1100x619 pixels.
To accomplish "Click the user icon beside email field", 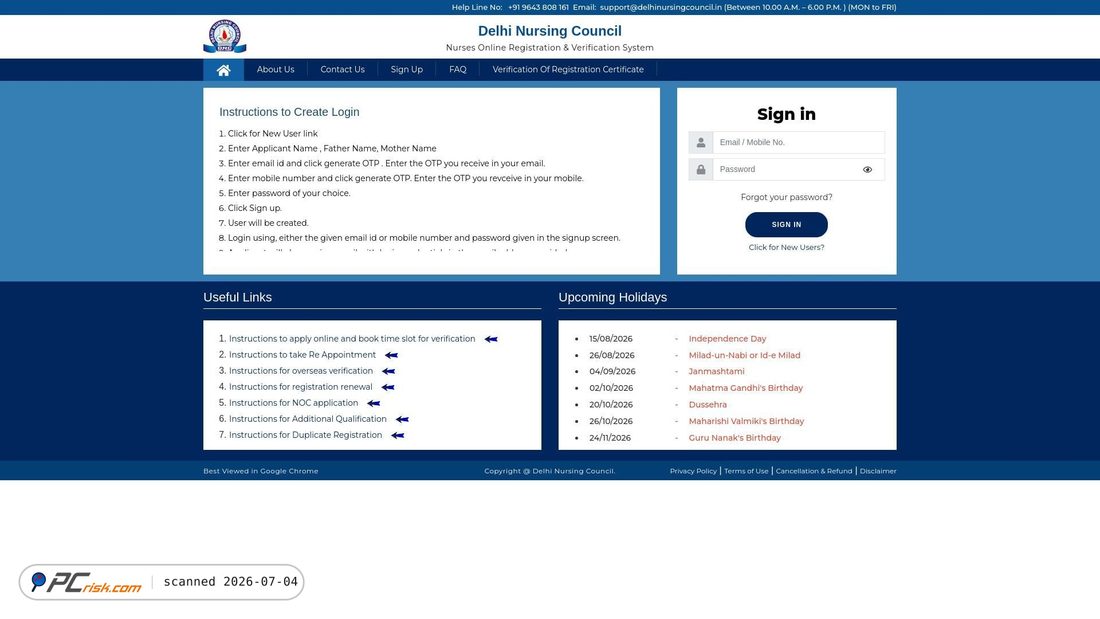I will click(701, 142).
